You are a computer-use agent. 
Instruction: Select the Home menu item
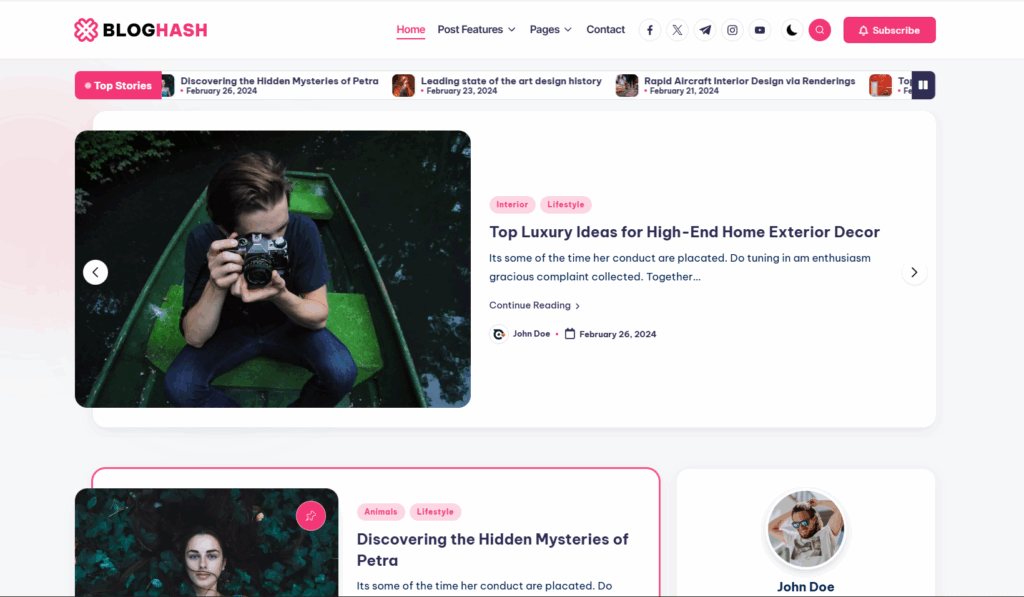pyautogui.click(x=411, y=29)
